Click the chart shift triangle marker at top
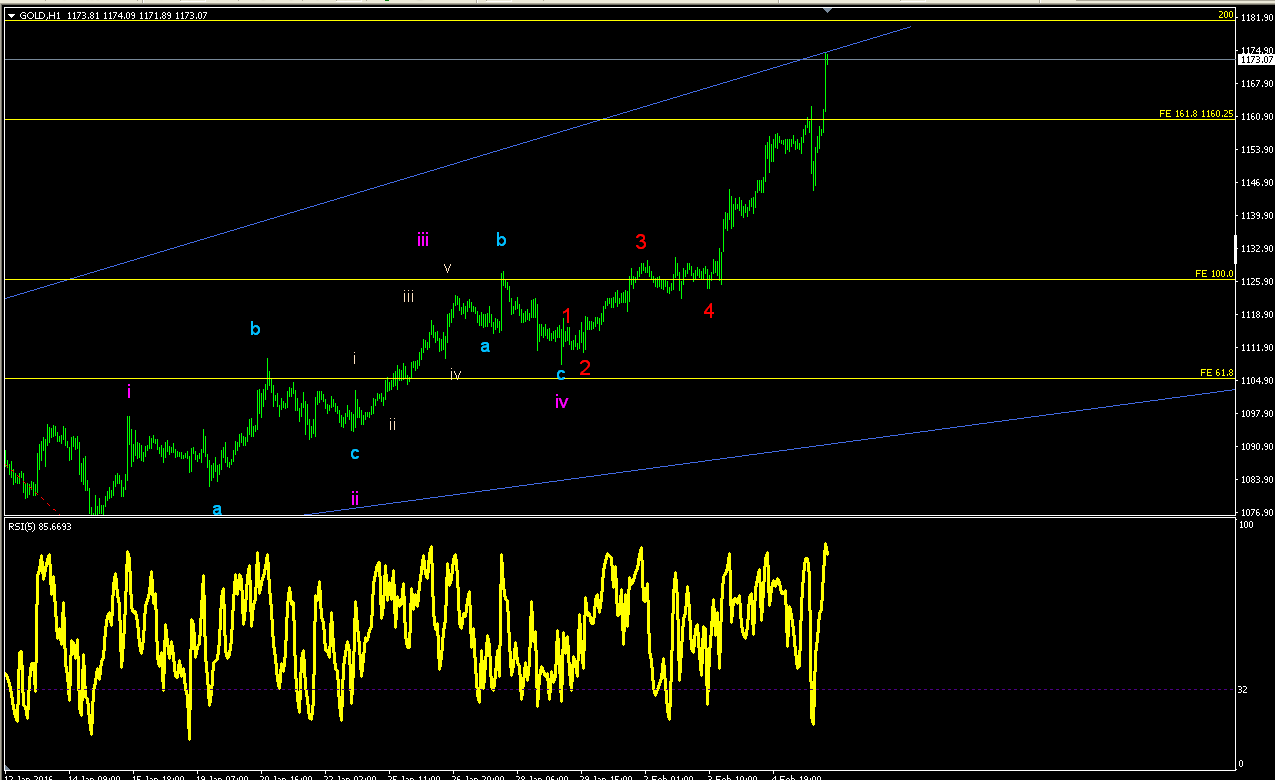This screenshot has width=1275, height=780. pyautogui.click(x=828, y=9)
